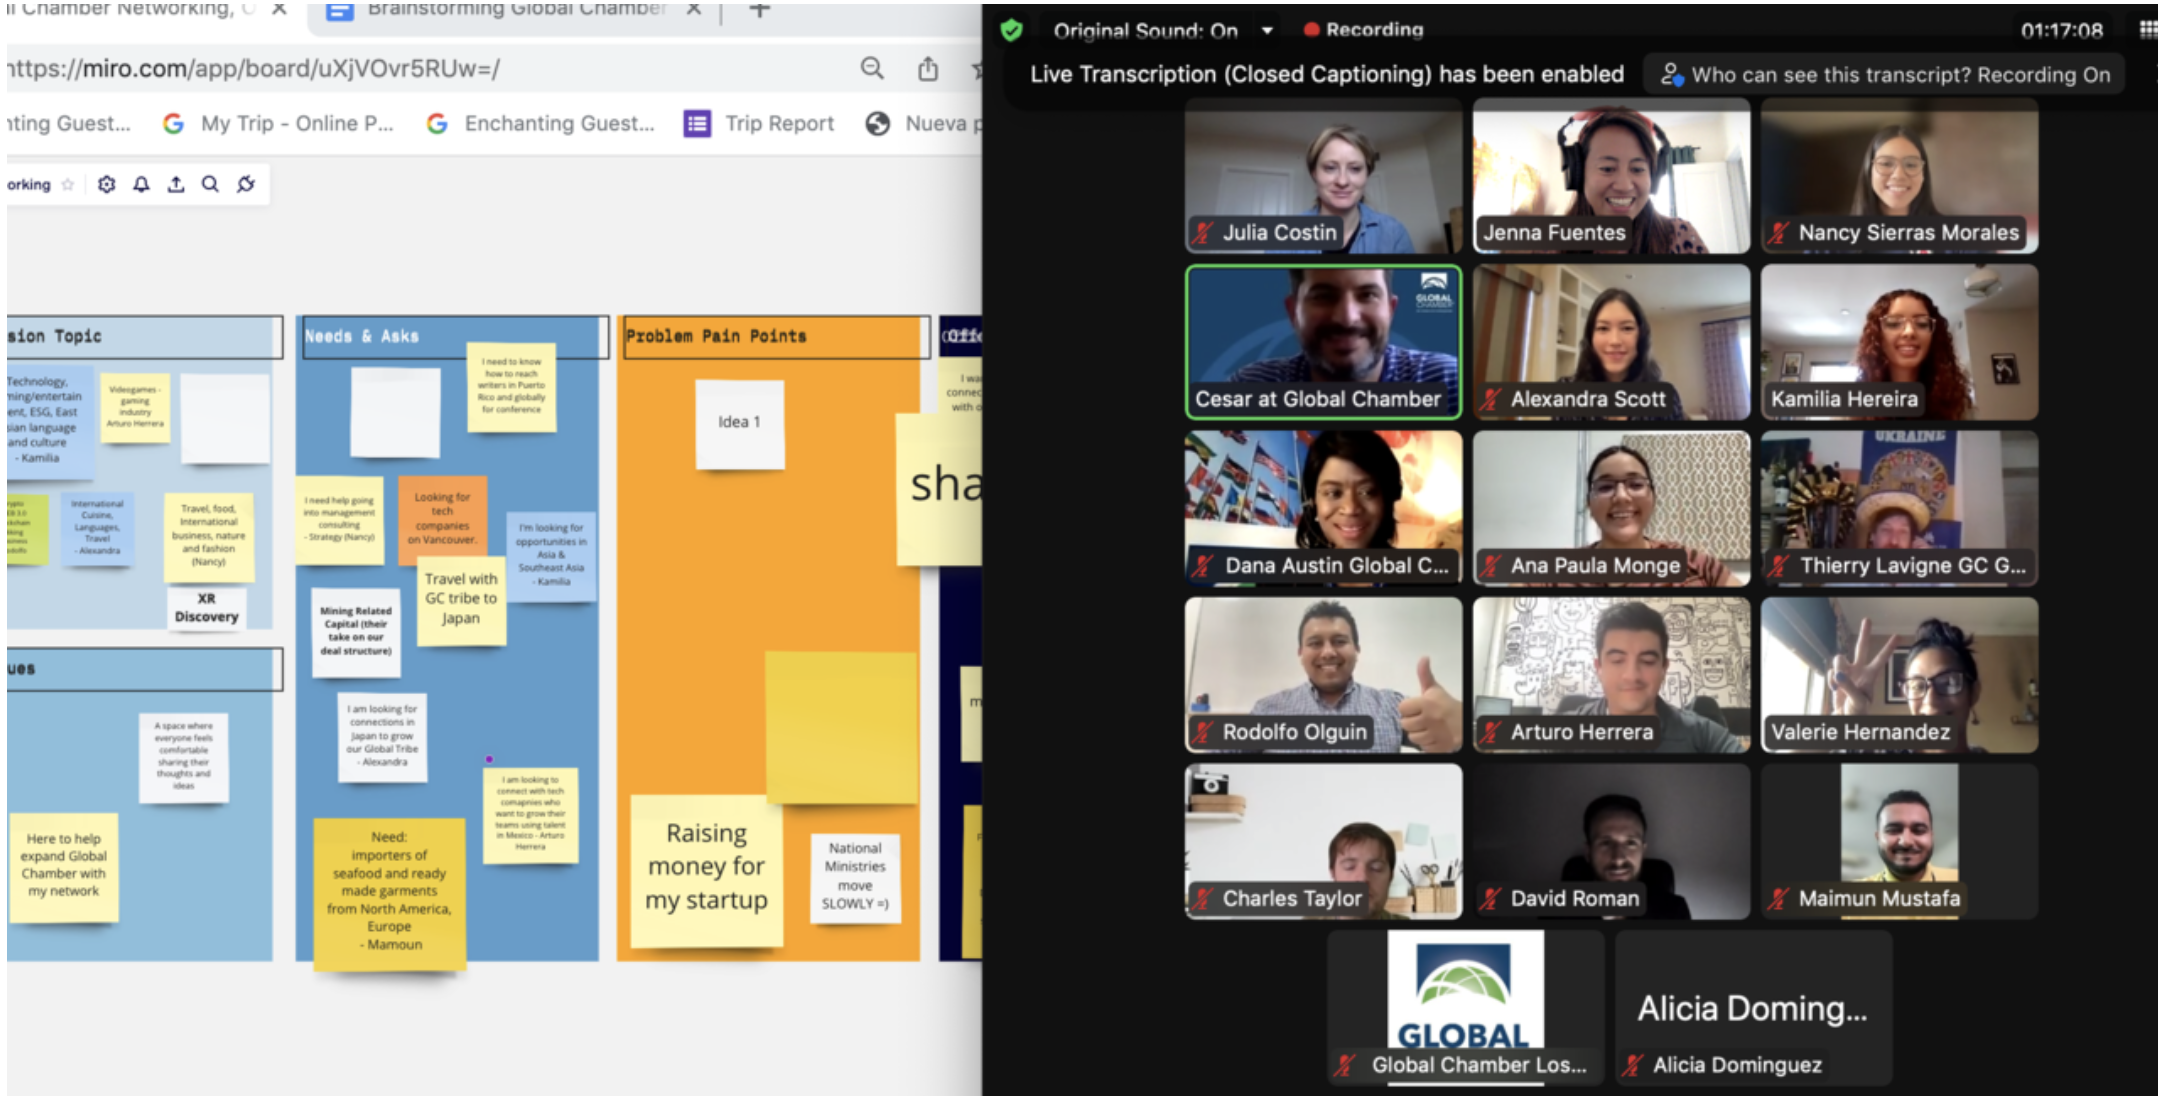Image resolution: width=2158 pixels, height=1096 pixels.
Task: Open the Enchanting Guest bookmark after My Trip
Action: pyautogui.click(x=541, y=123)
